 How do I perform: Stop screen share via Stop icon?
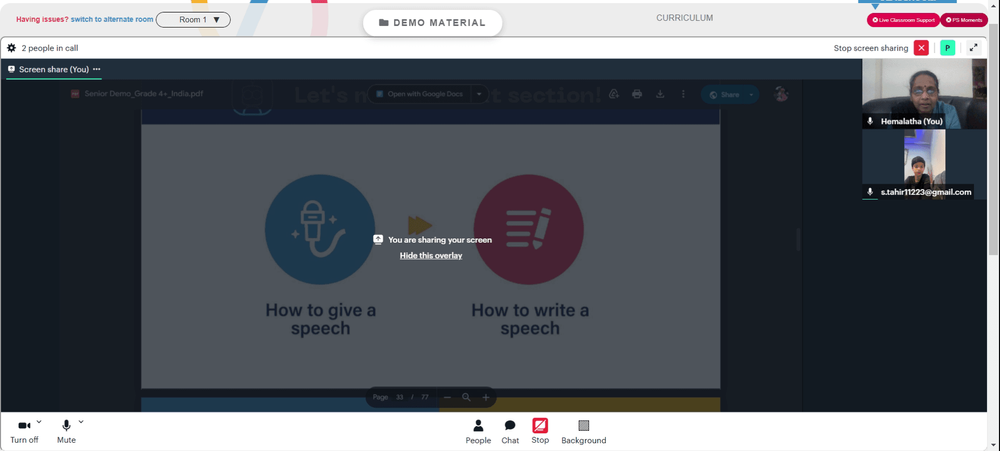point(540,432)
